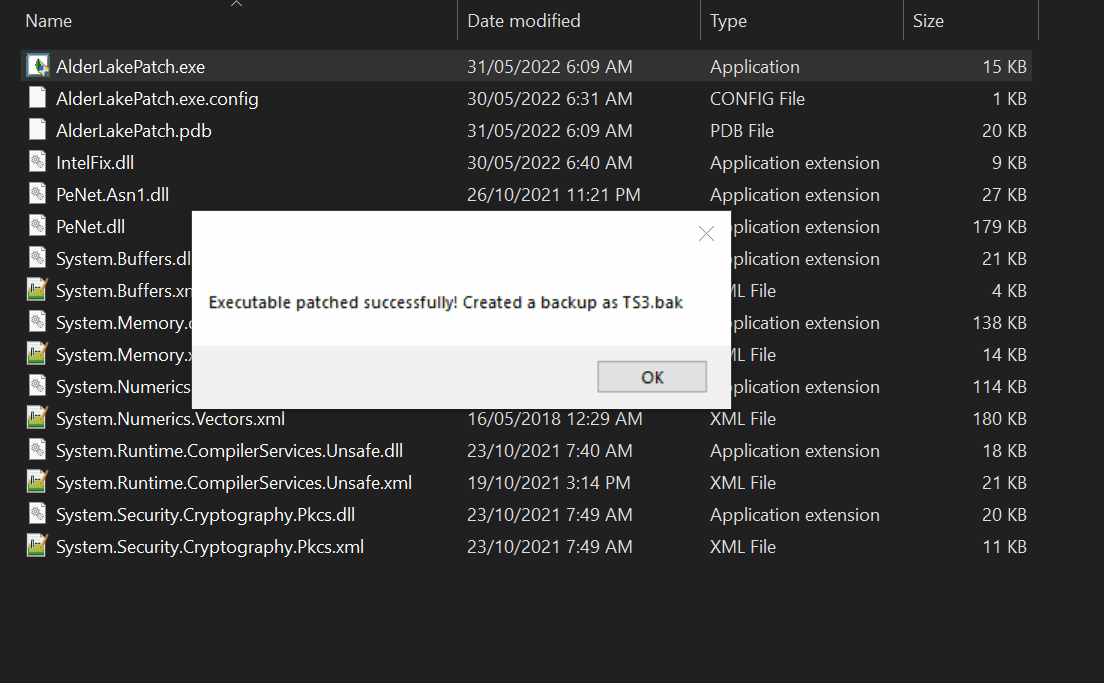Sort files by the Date modified column

523,21
